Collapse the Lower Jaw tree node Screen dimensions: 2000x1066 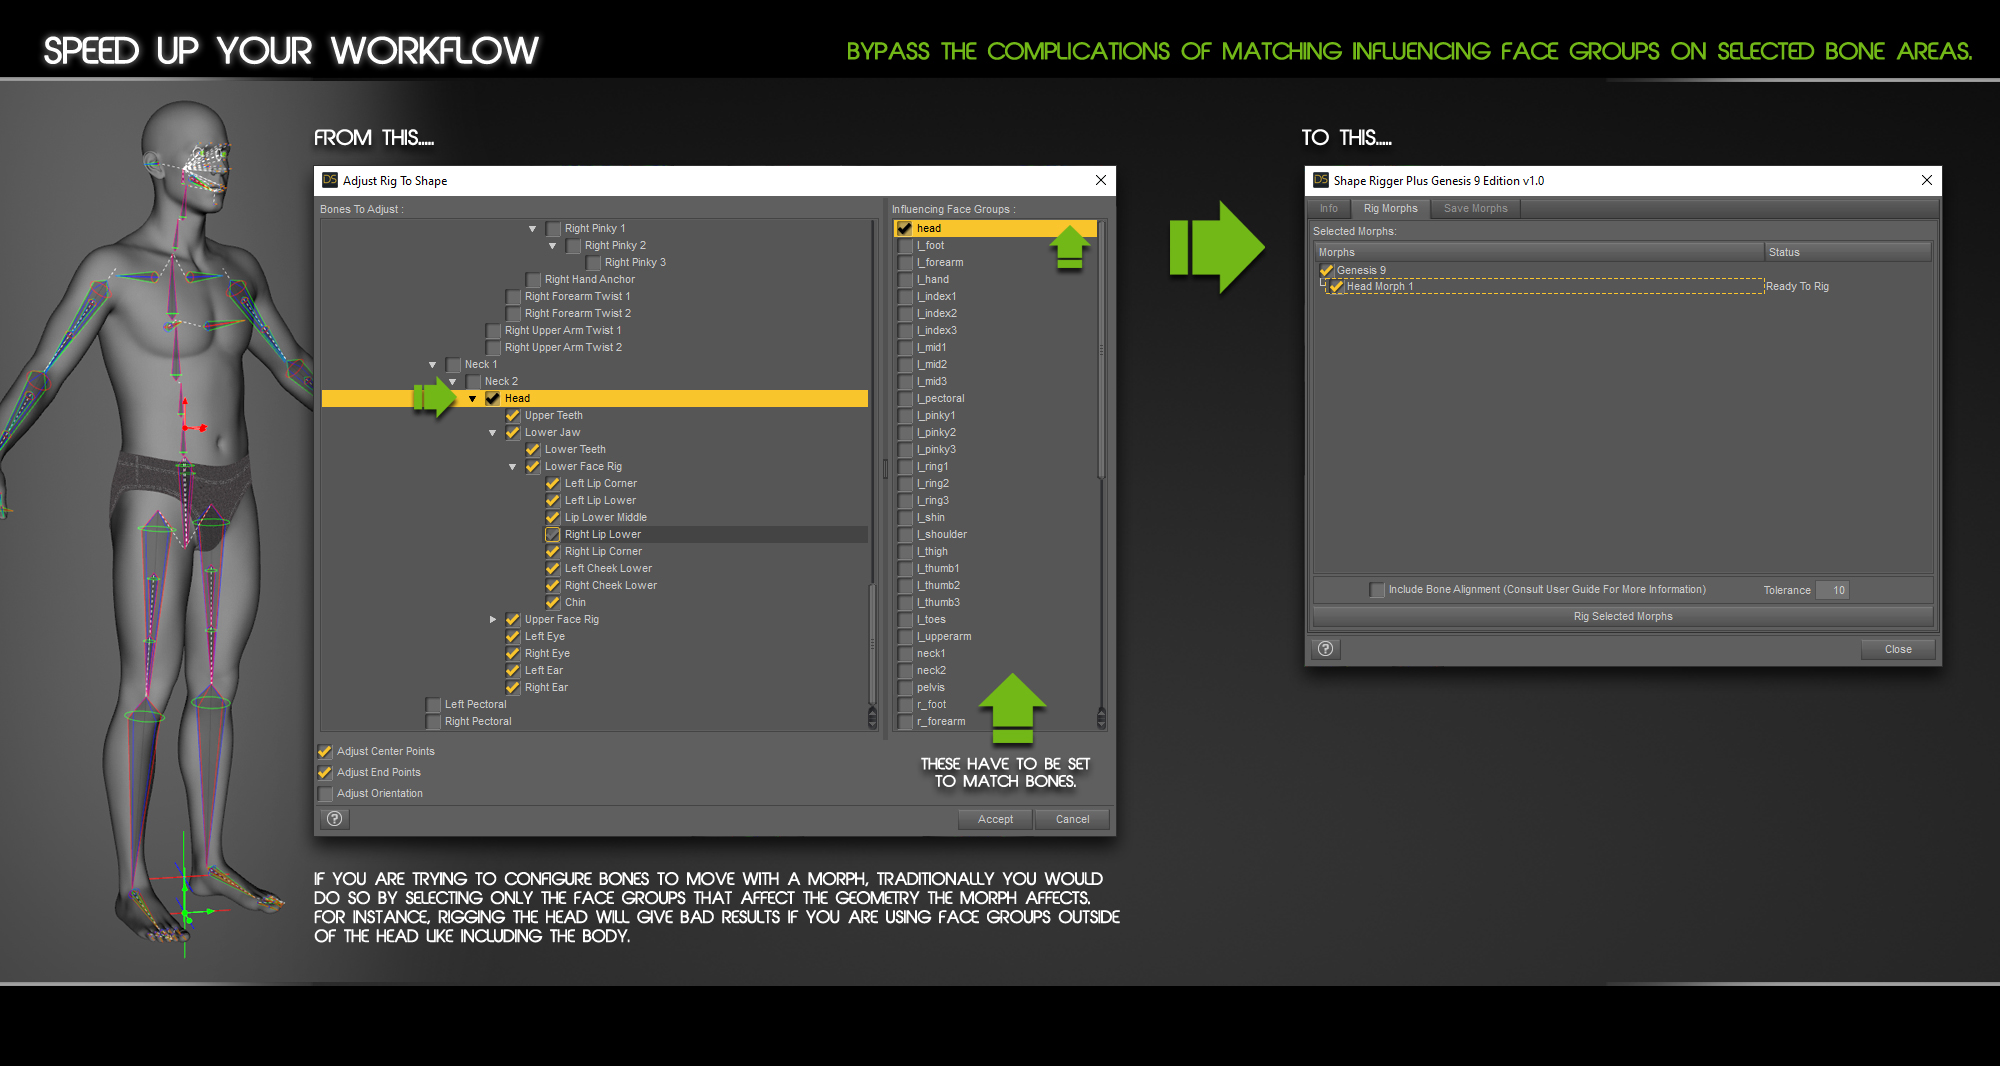pos(492,433)
